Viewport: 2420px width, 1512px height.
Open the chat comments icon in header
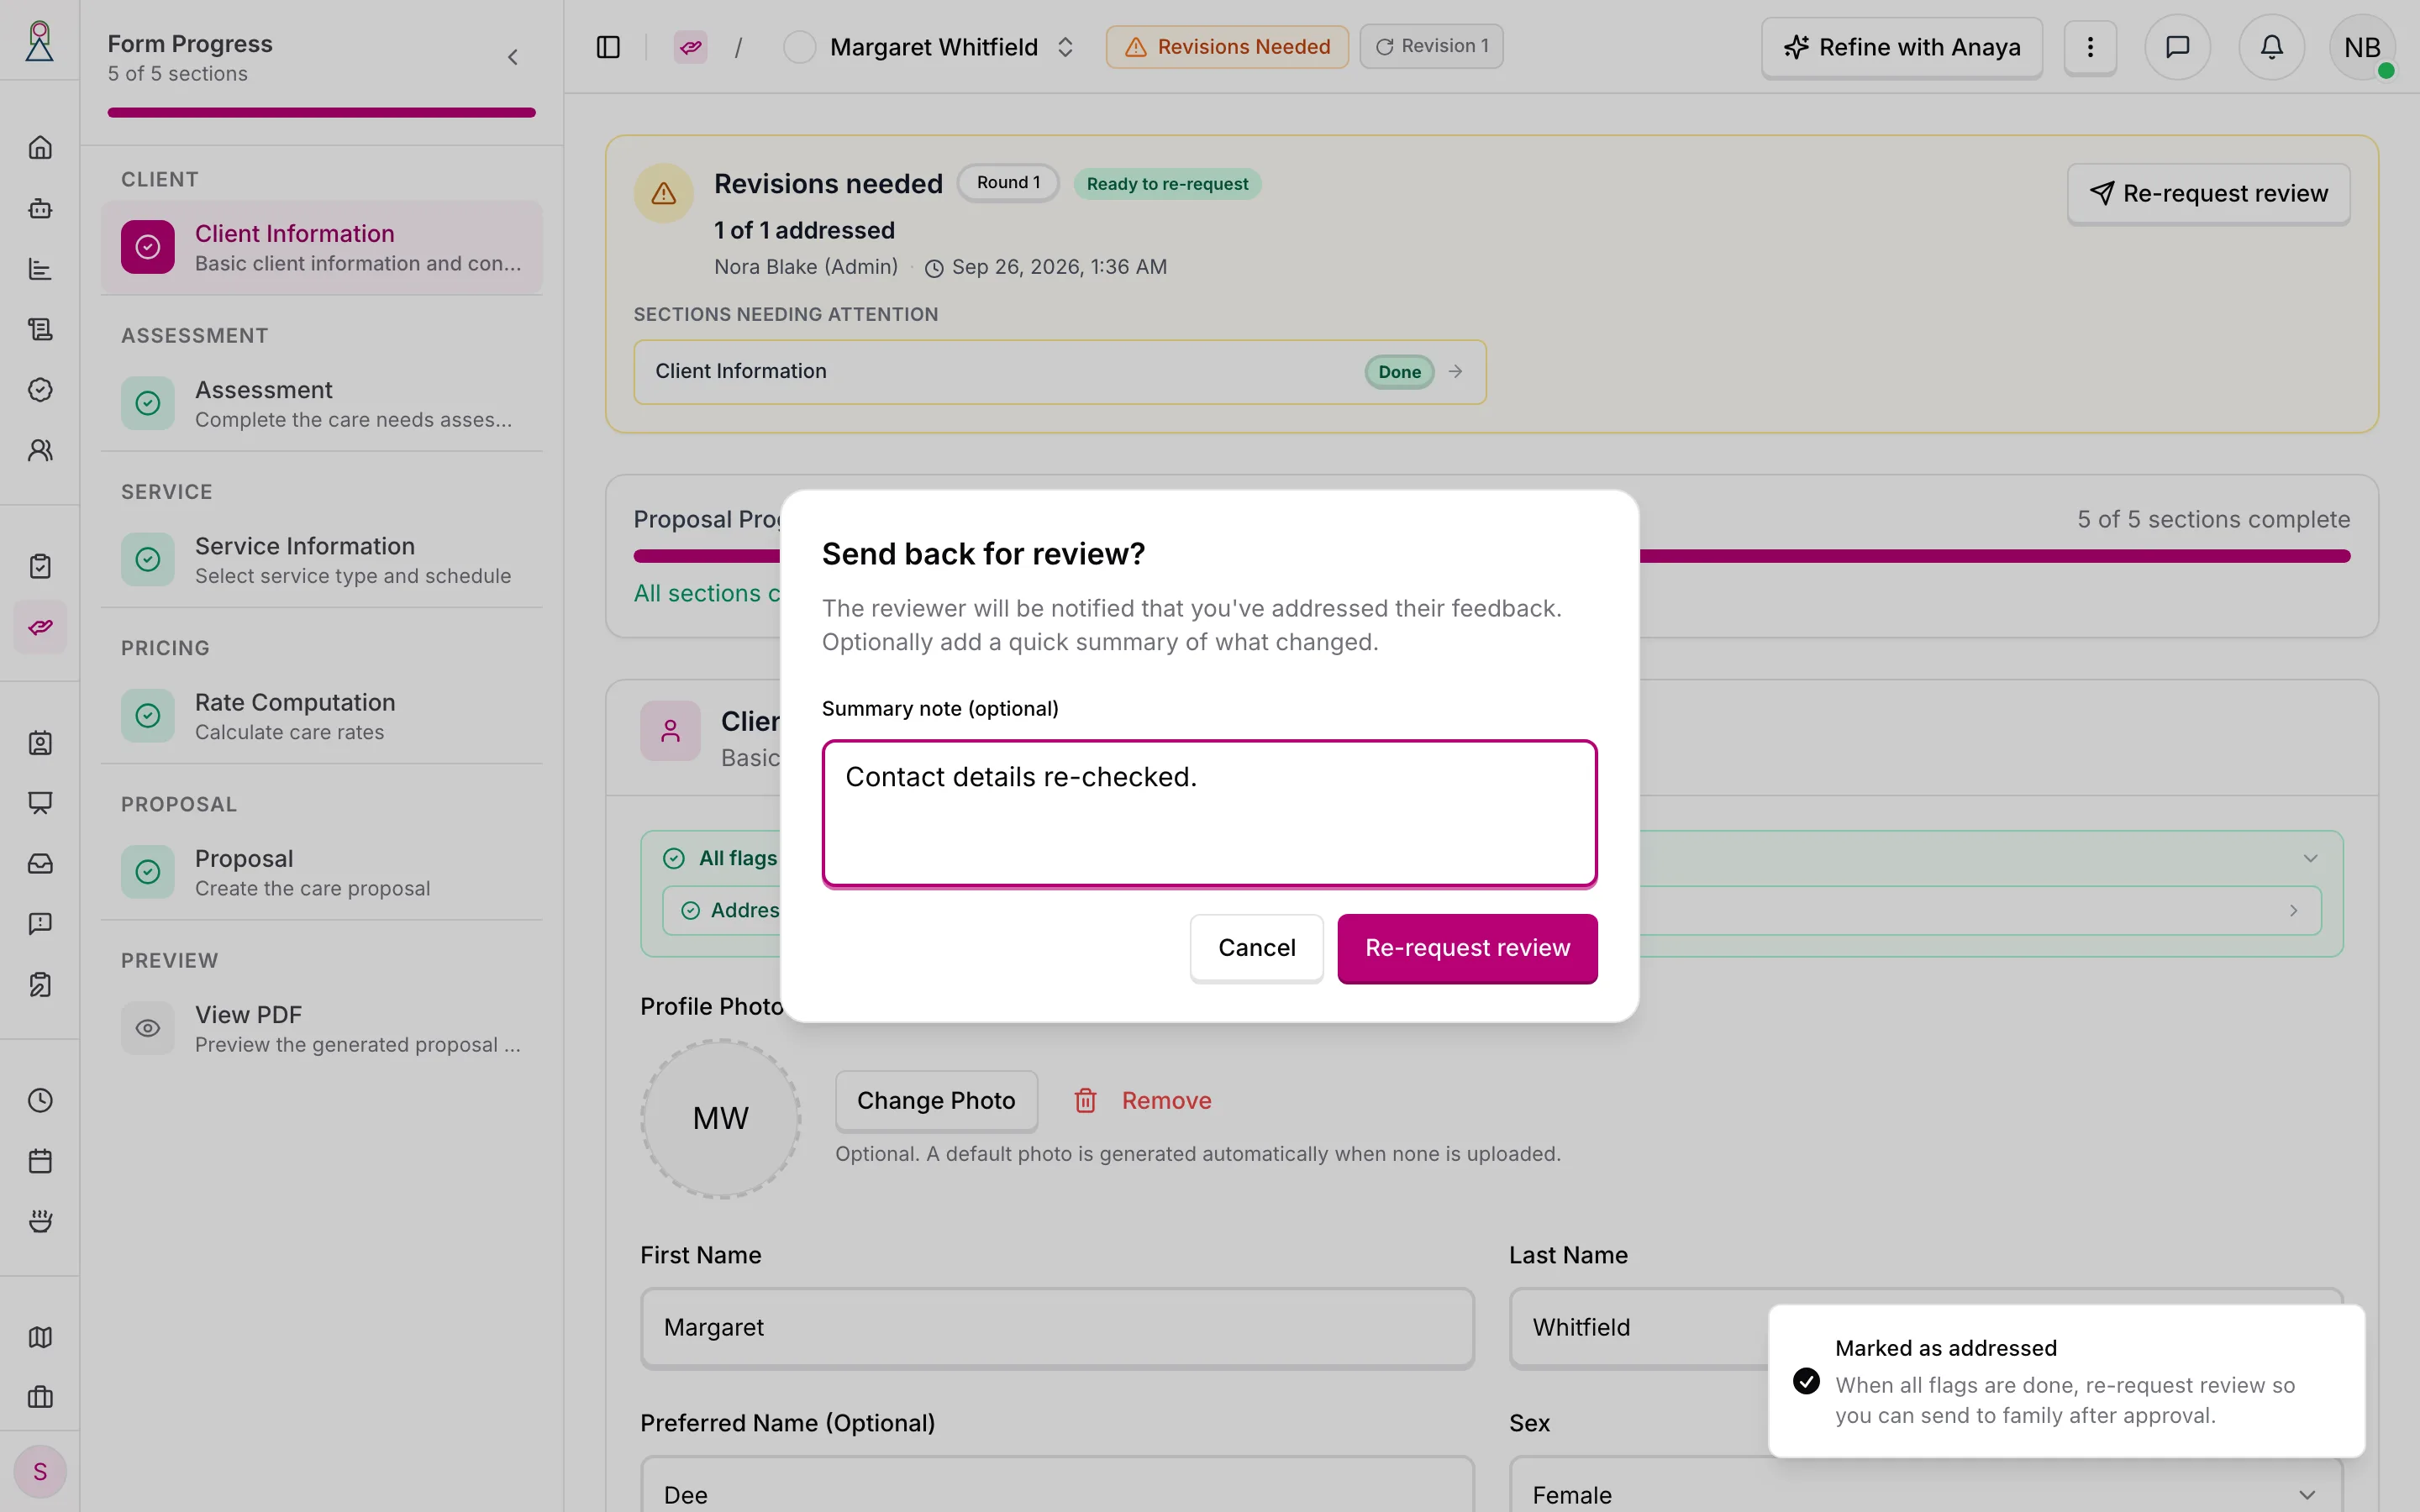(2177, 47)
